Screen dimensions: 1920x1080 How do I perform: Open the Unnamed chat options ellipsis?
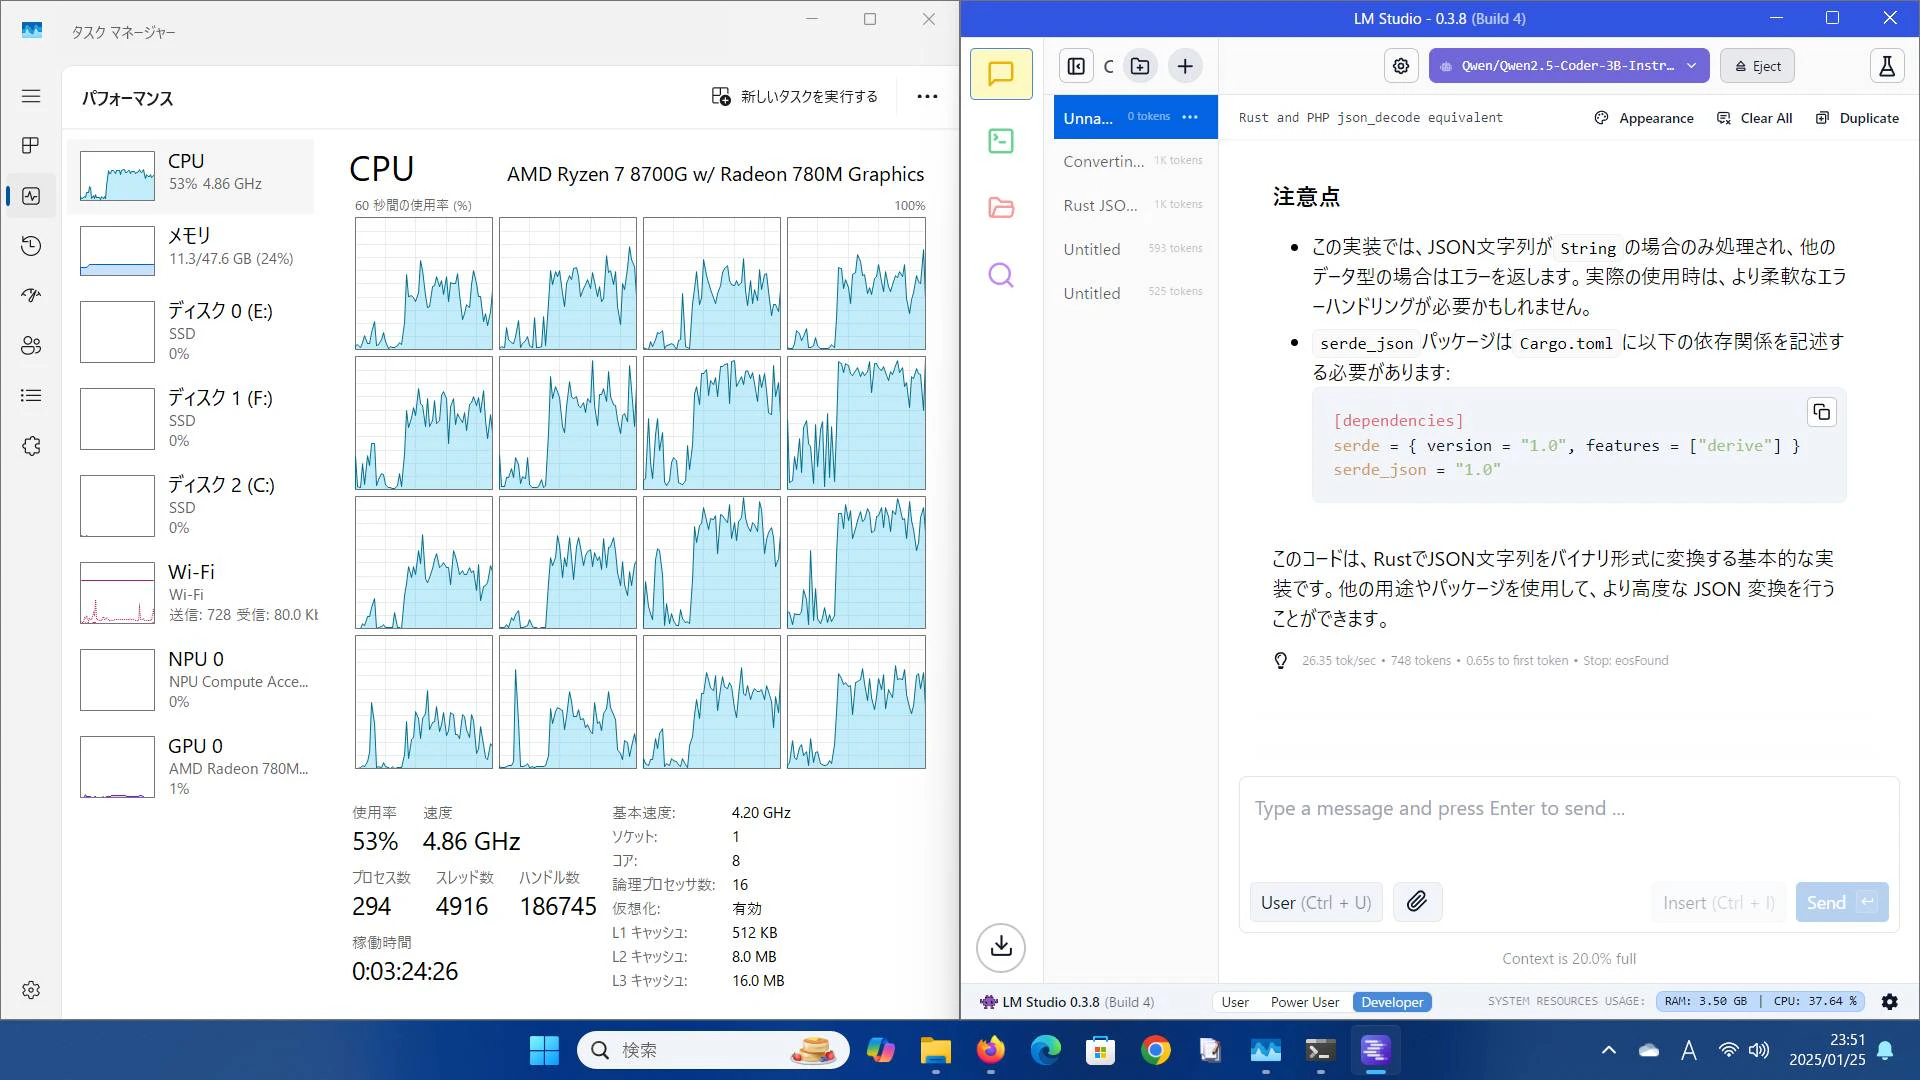click(1190, 117)
